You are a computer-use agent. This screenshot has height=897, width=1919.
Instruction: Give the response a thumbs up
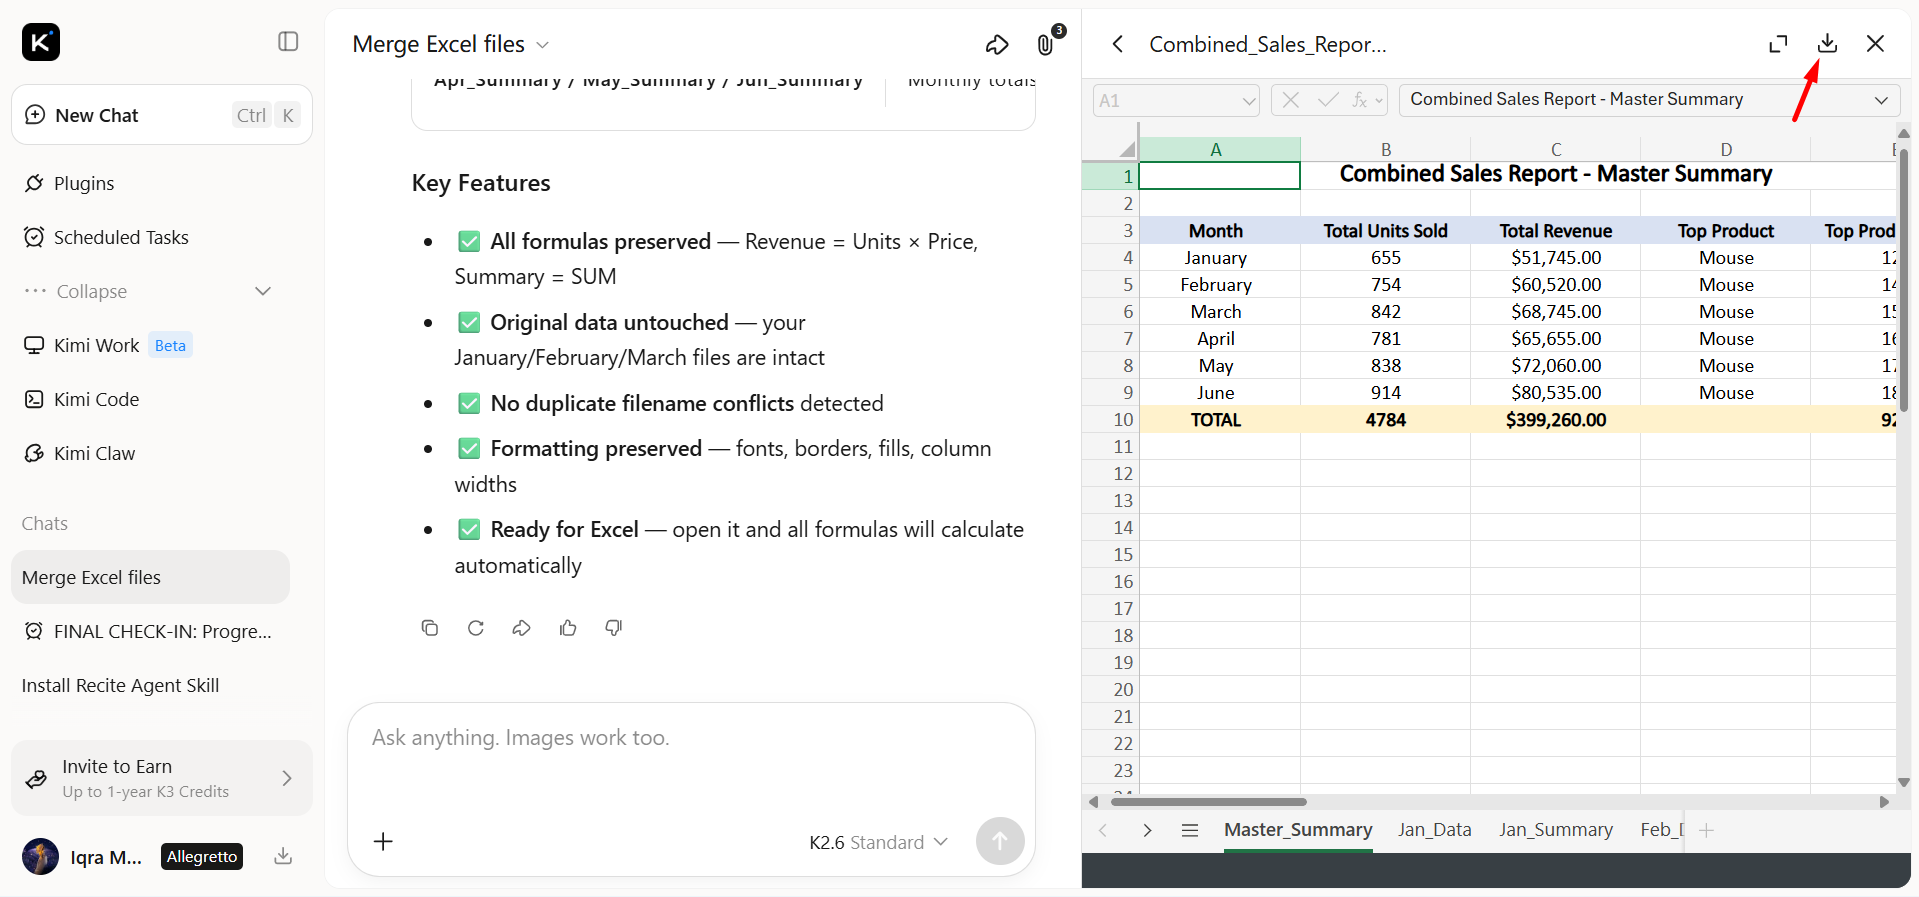pyautogui.click(x=568, y=628)
